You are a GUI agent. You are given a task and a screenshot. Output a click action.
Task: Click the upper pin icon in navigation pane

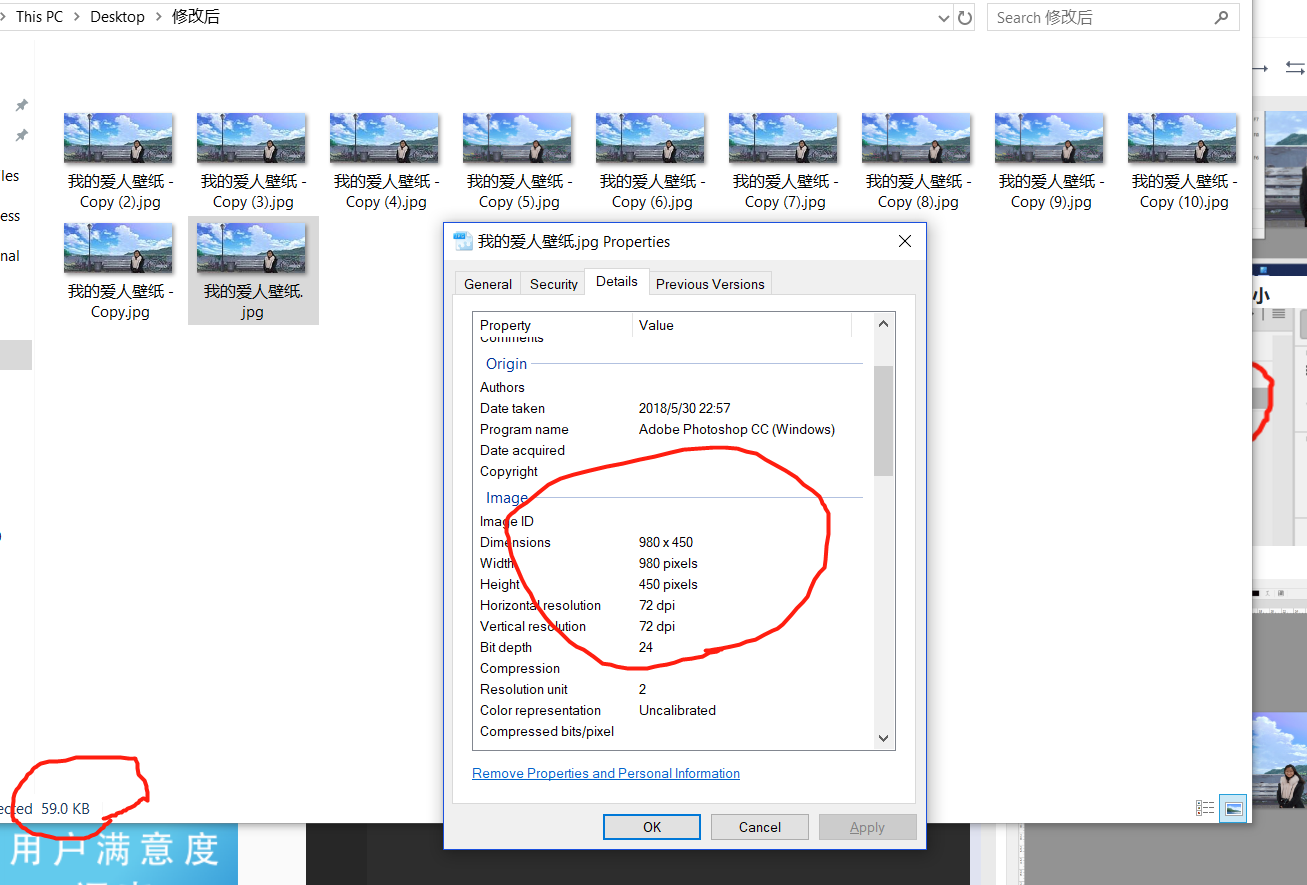tap(21, 105)
